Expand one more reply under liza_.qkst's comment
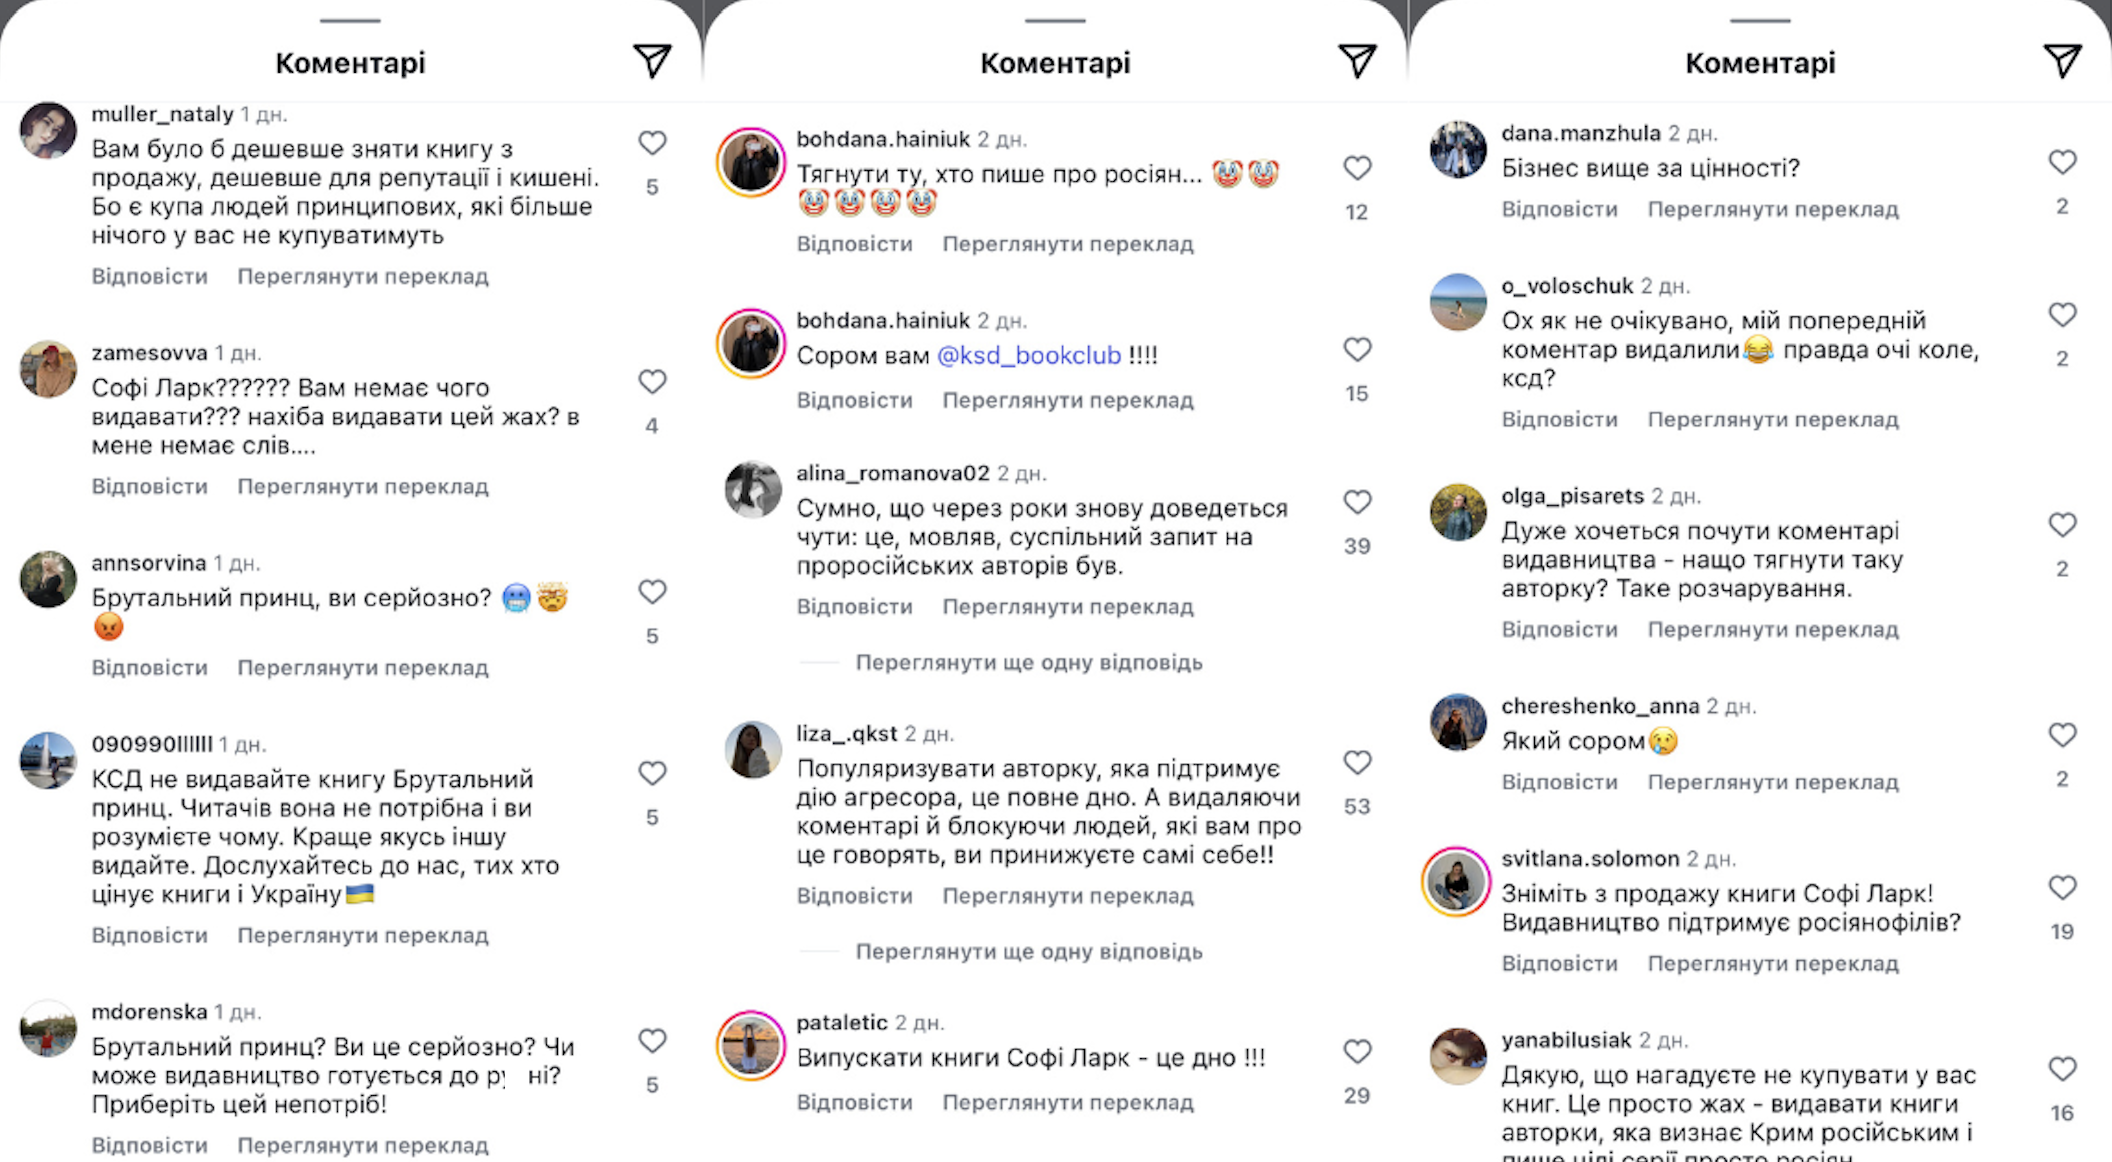 [1028, 952]
